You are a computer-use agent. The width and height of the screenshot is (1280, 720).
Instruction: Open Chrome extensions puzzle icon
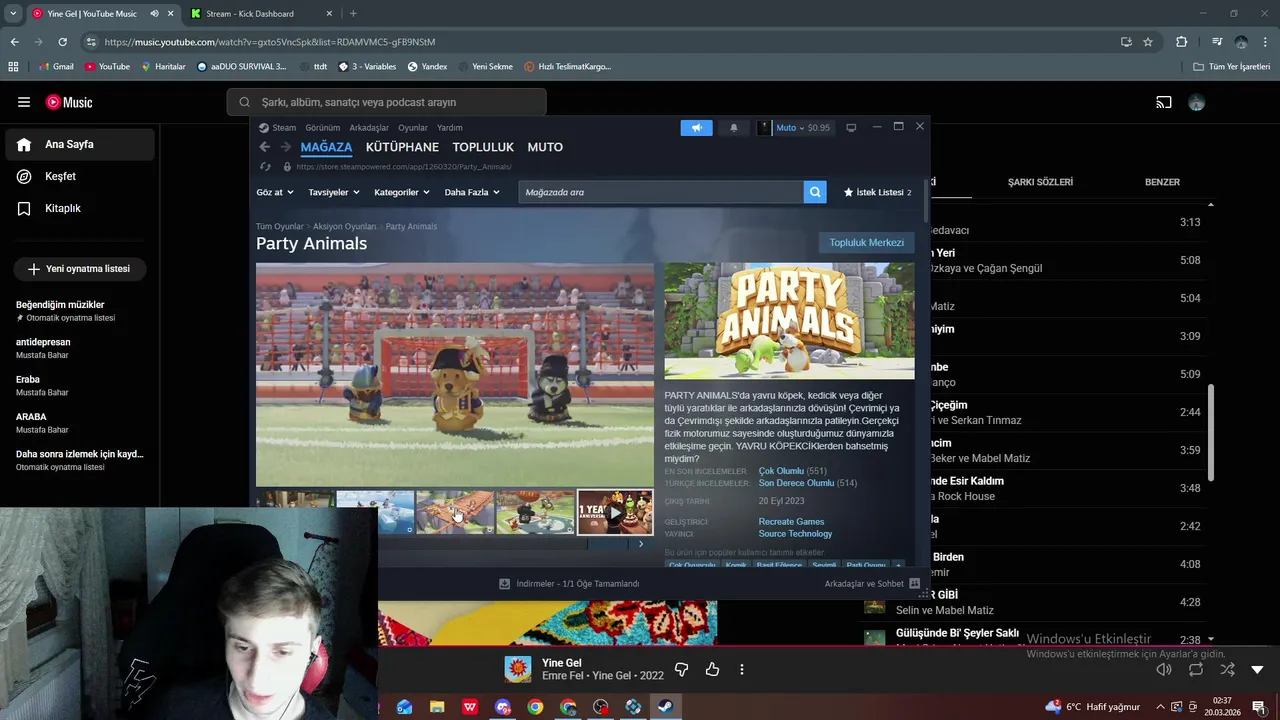pyautogui.click(x=1181, y=42)
